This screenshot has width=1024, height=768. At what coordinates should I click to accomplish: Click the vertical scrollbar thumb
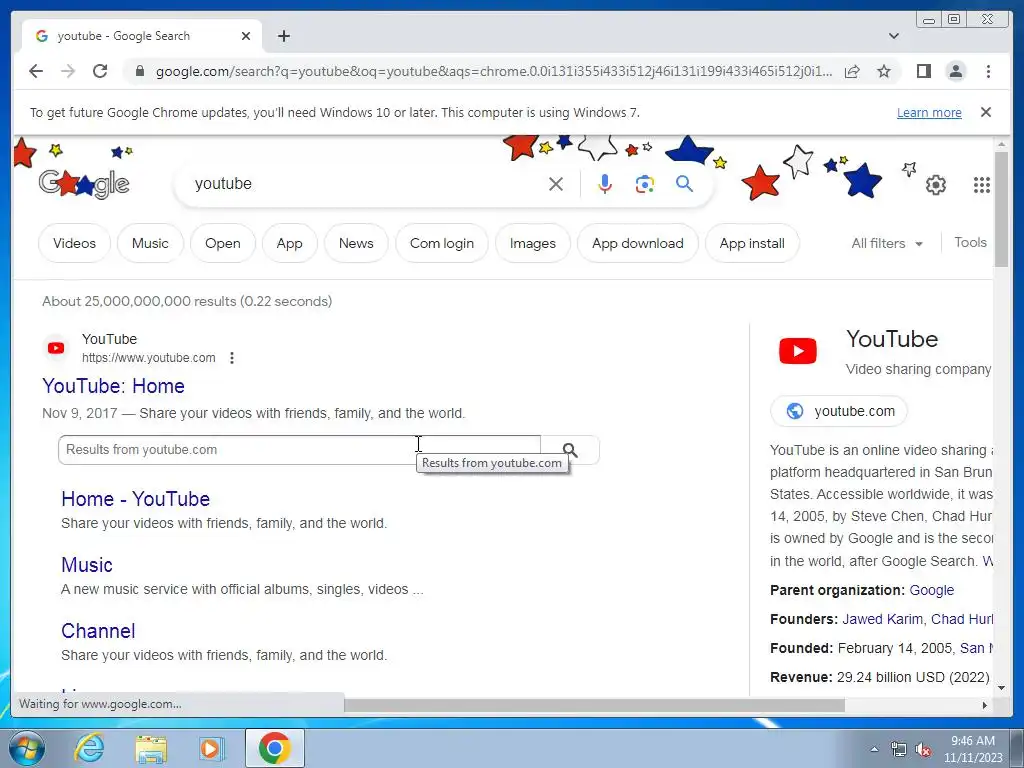[1001, 209]
